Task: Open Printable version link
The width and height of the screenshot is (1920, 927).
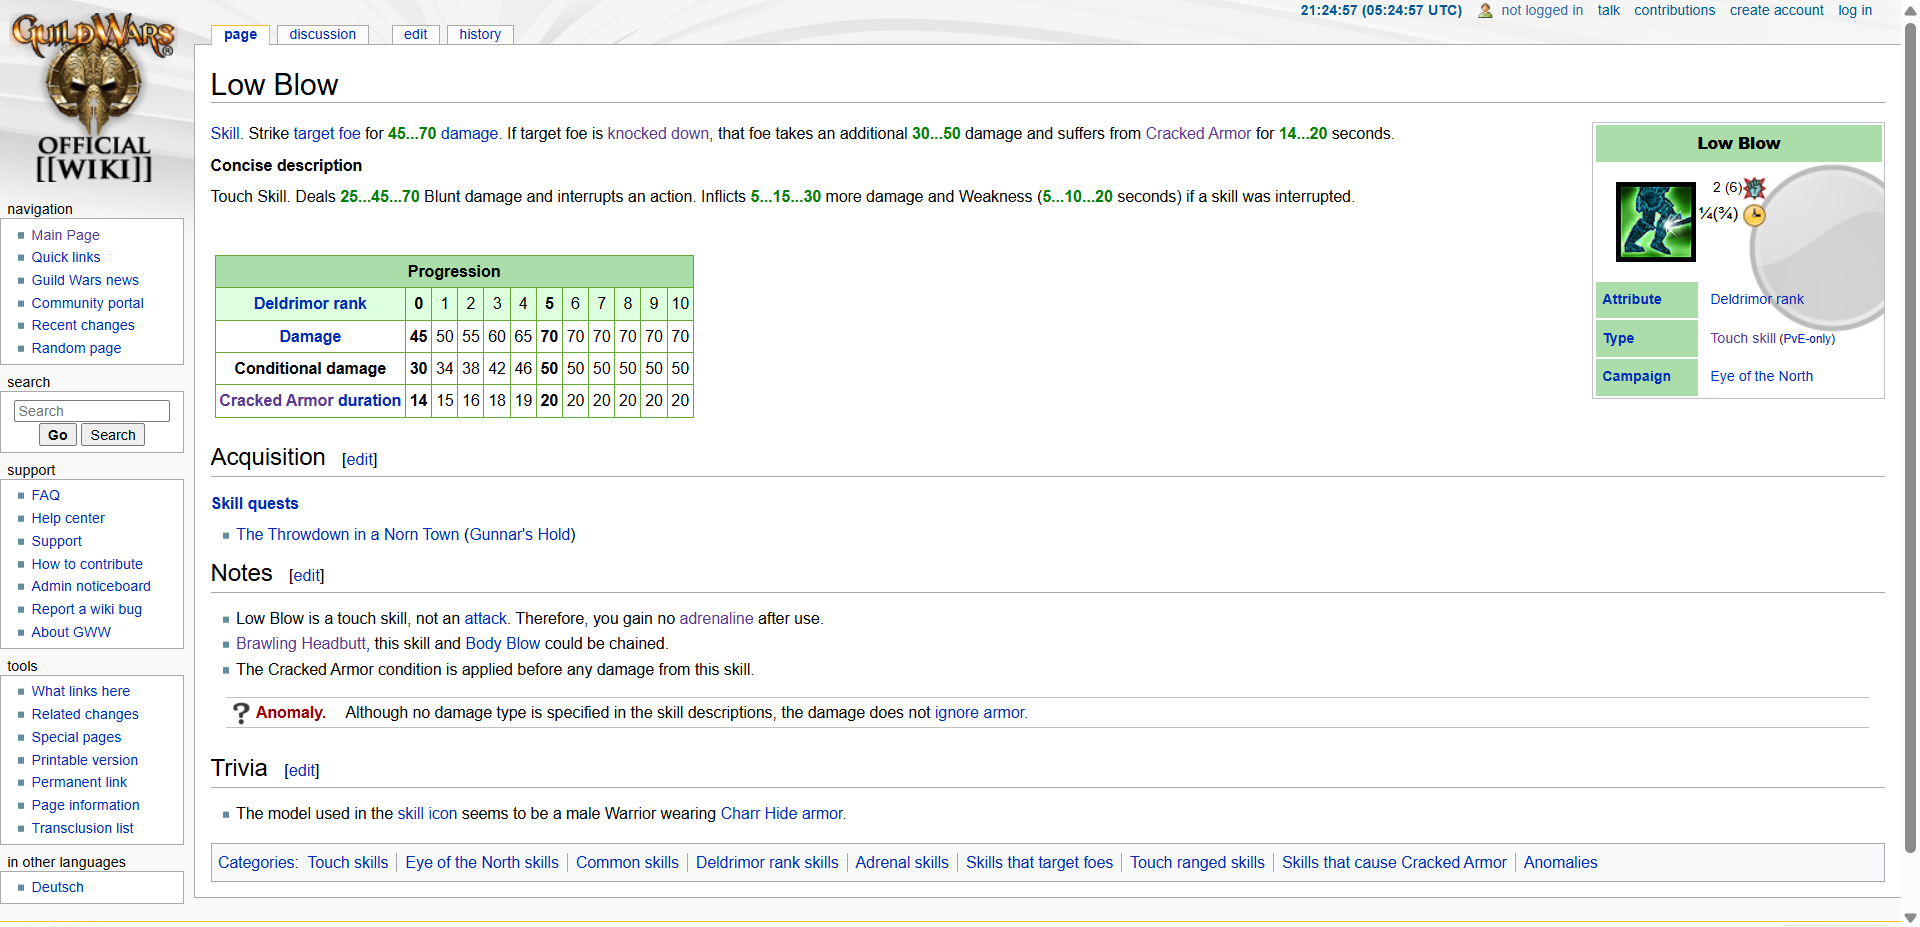Action: click(85, 760)
